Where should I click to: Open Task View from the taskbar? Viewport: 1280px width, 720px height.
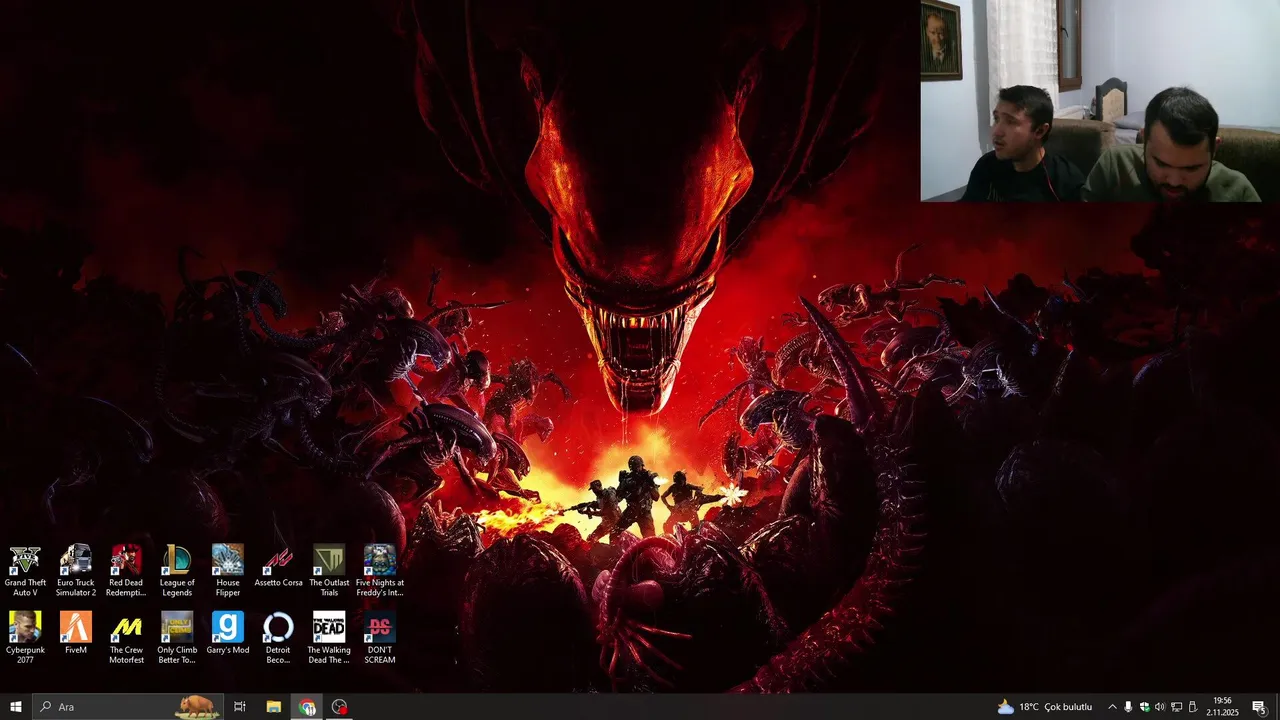pos(240,707)
